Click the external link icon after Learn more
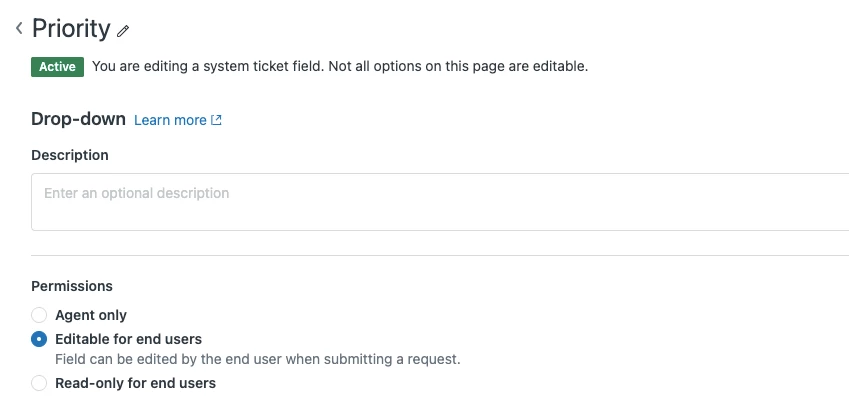 point(216,120)
